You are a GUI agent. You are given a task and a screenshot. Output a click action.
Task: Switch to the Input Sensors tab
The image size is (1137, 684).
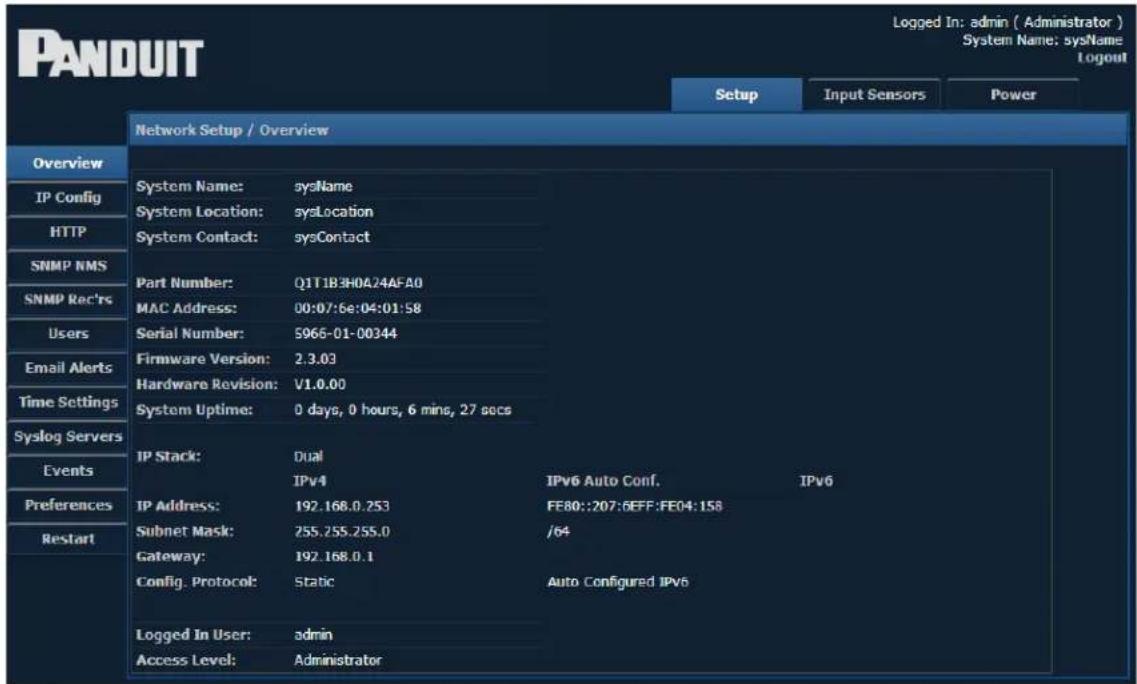coord(875,94)
